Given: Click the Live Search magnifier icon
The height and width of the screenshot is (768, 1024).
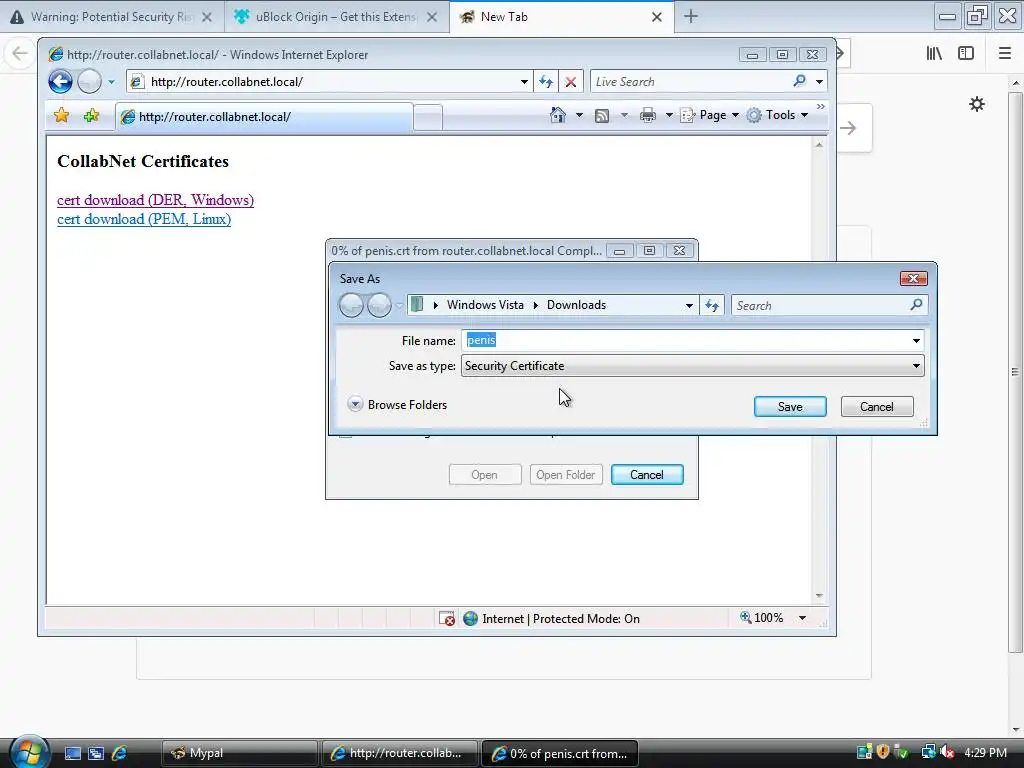Looking at the screenshot, I should point(799,81).
